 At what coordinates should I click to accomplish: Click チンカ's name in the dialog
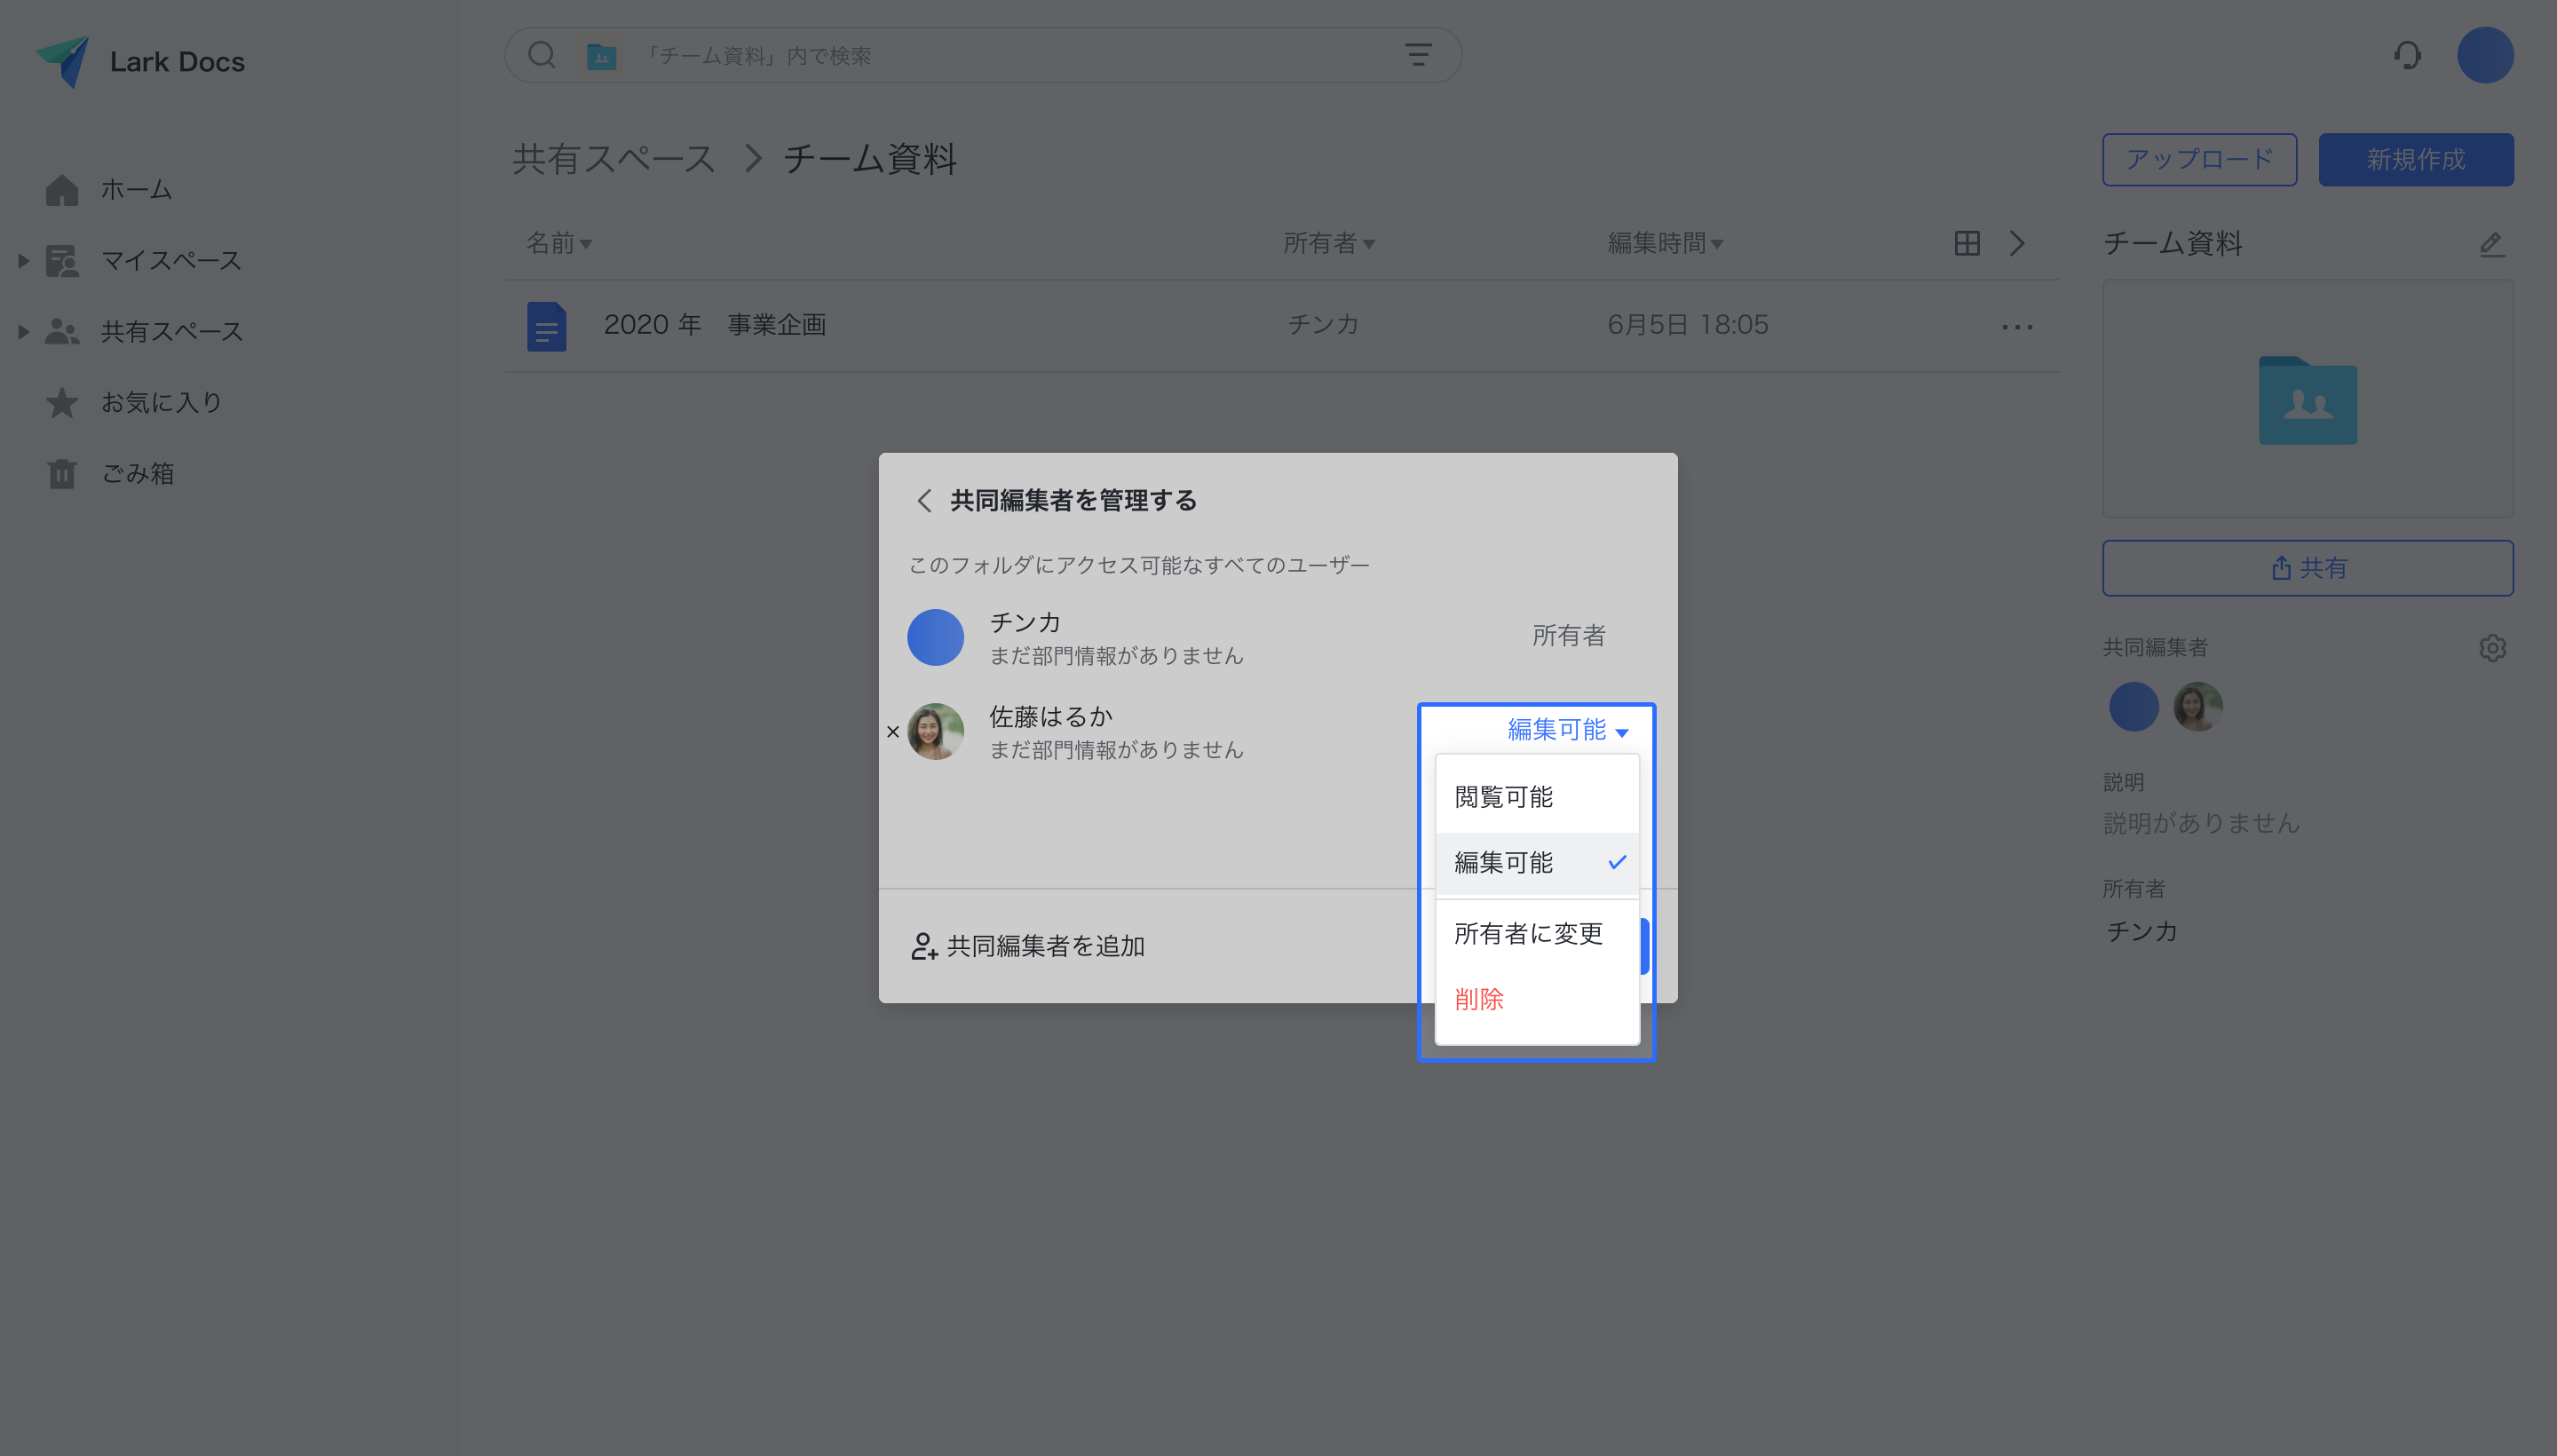coord(1024,623)
